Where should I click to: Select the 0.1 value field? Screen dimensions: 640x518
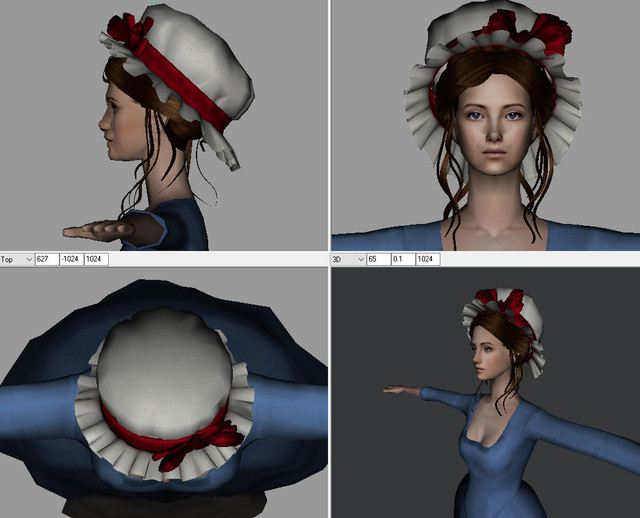coord(403,259)
